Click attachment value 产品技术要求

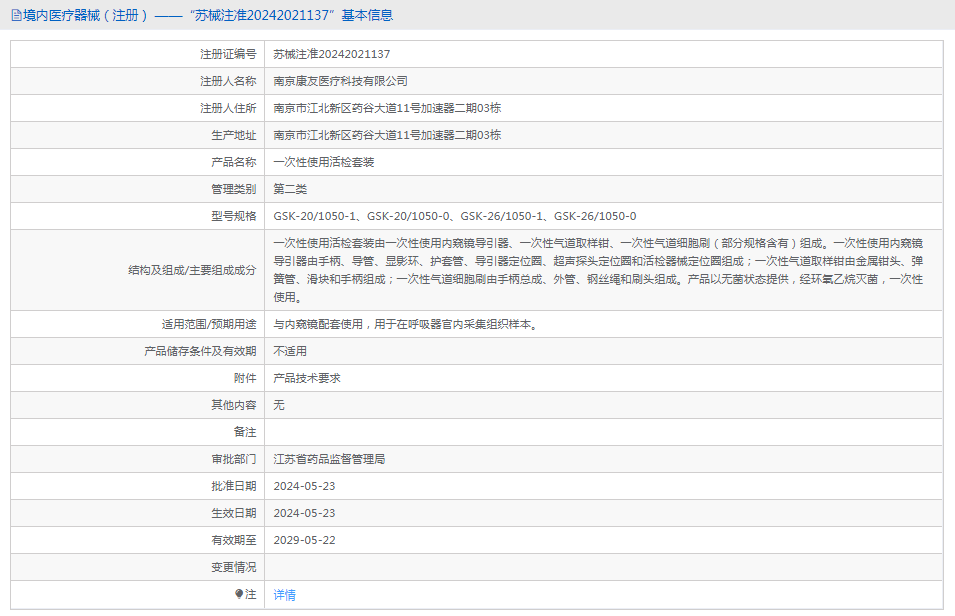pyautogui.click(x=307, y=378)
